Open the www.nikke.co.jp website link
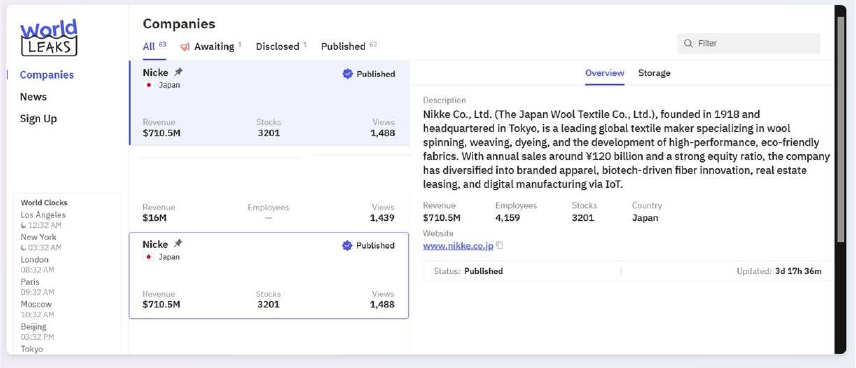This screenshot has width=856, height=368. (458, 246)
